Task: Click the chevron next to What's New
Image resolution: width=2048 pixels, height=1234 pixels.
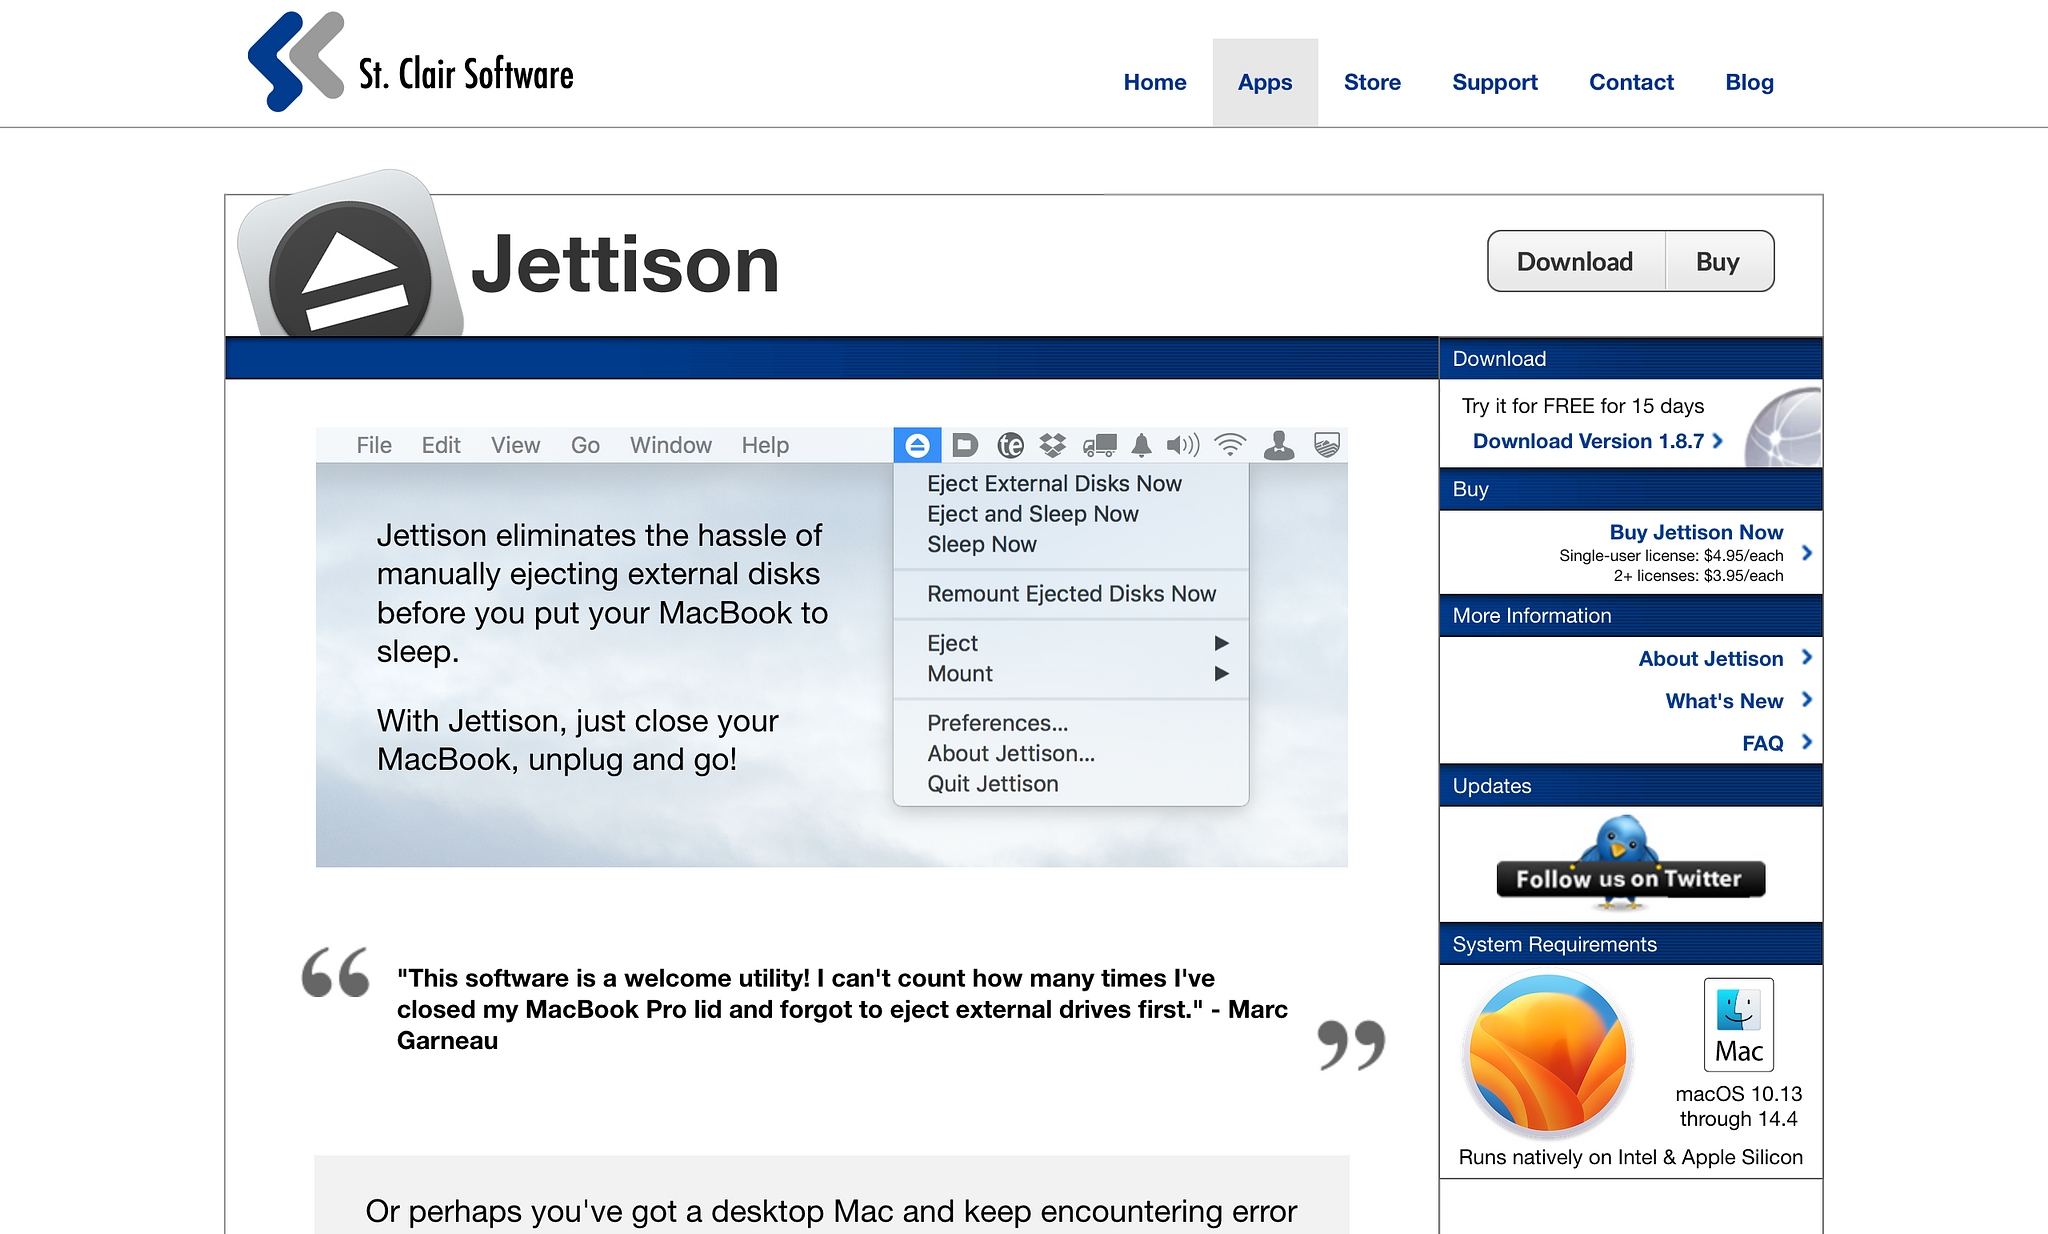Action: click(x=1806, y=700)
